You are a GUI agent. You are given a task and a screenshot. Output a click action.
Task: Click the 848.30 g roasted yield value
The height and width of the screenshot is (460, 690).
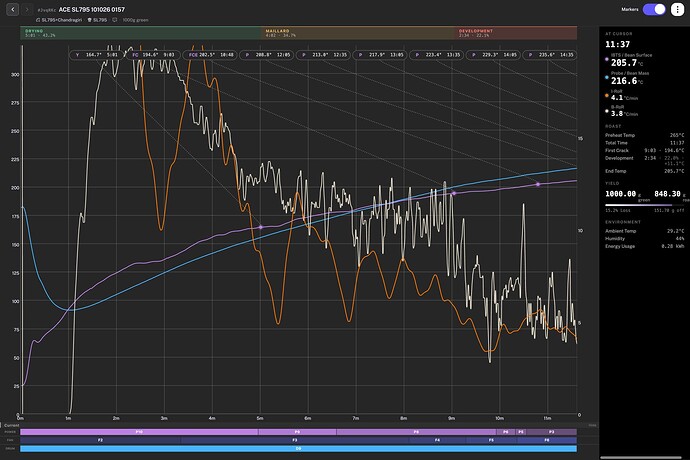pos(667,194)
